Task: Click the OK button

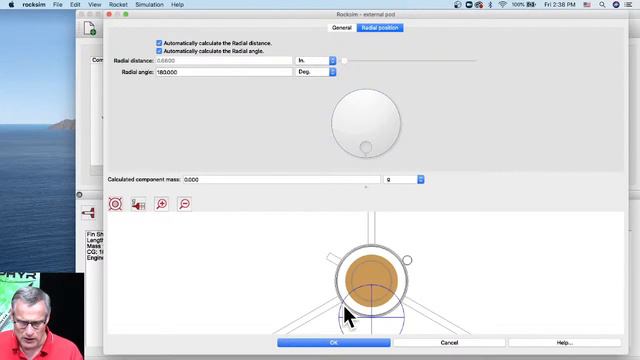Action: tap(334, 342)
